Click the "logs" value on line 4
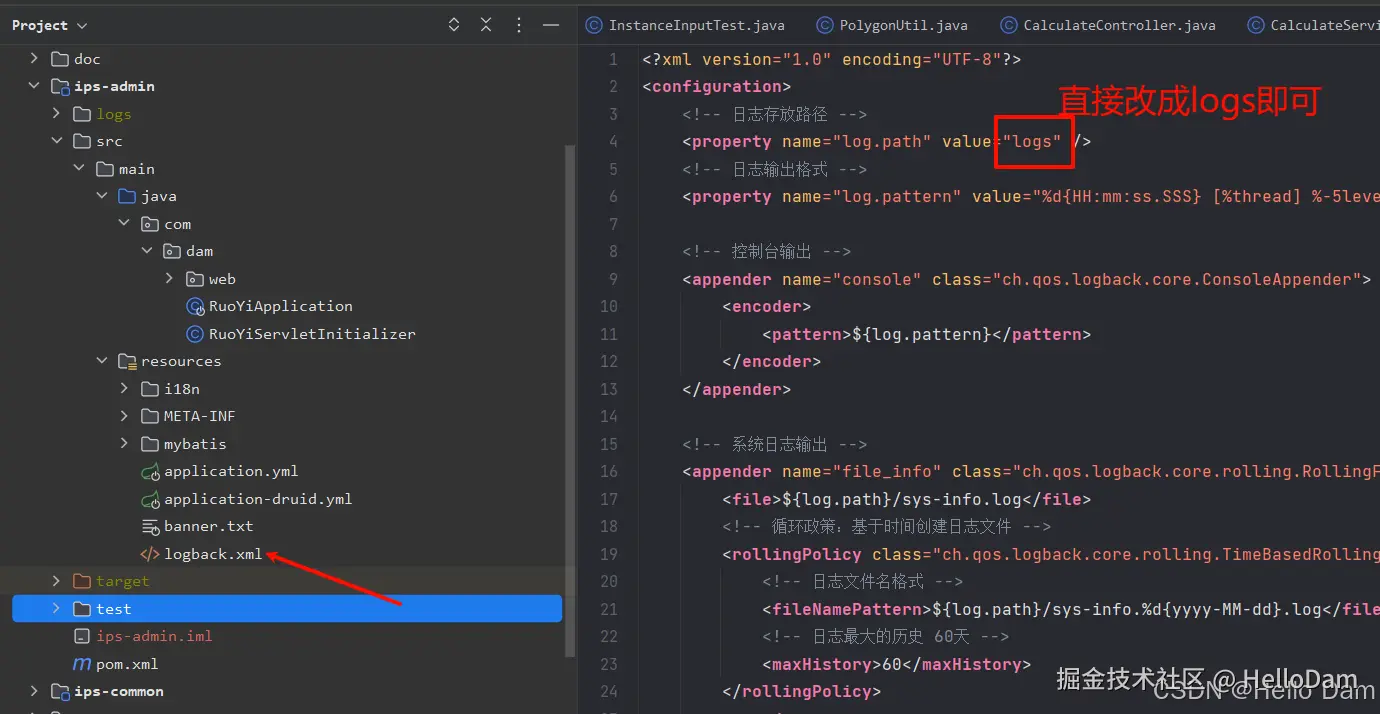Screen dimensions: 1380x714 pyautogui.click(x=1032, y=141)
